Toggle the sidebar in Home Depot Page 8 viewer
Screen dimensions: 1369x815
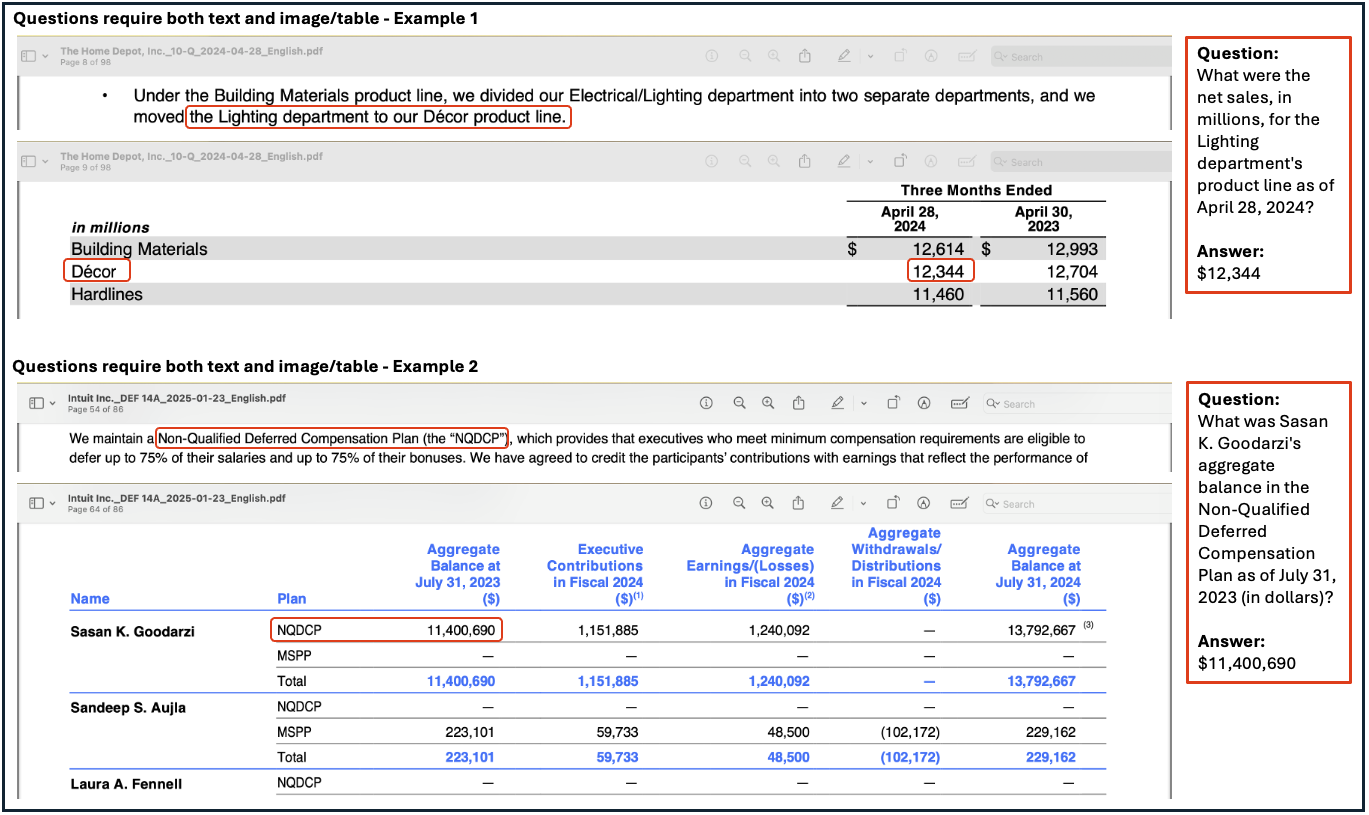point(28,56)
